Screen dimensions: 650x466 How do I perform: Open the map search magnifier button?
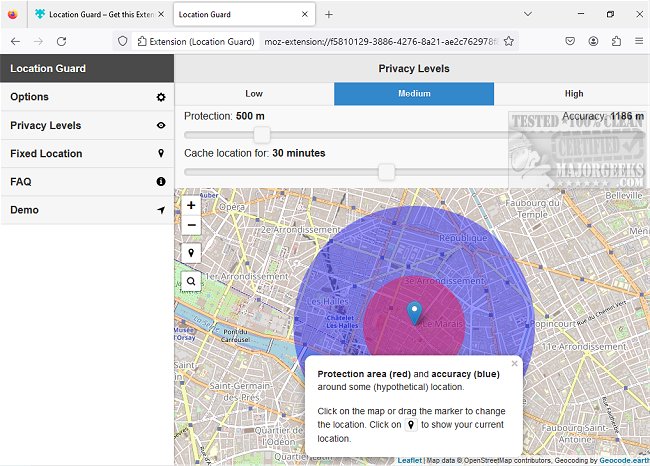point(191,283)
